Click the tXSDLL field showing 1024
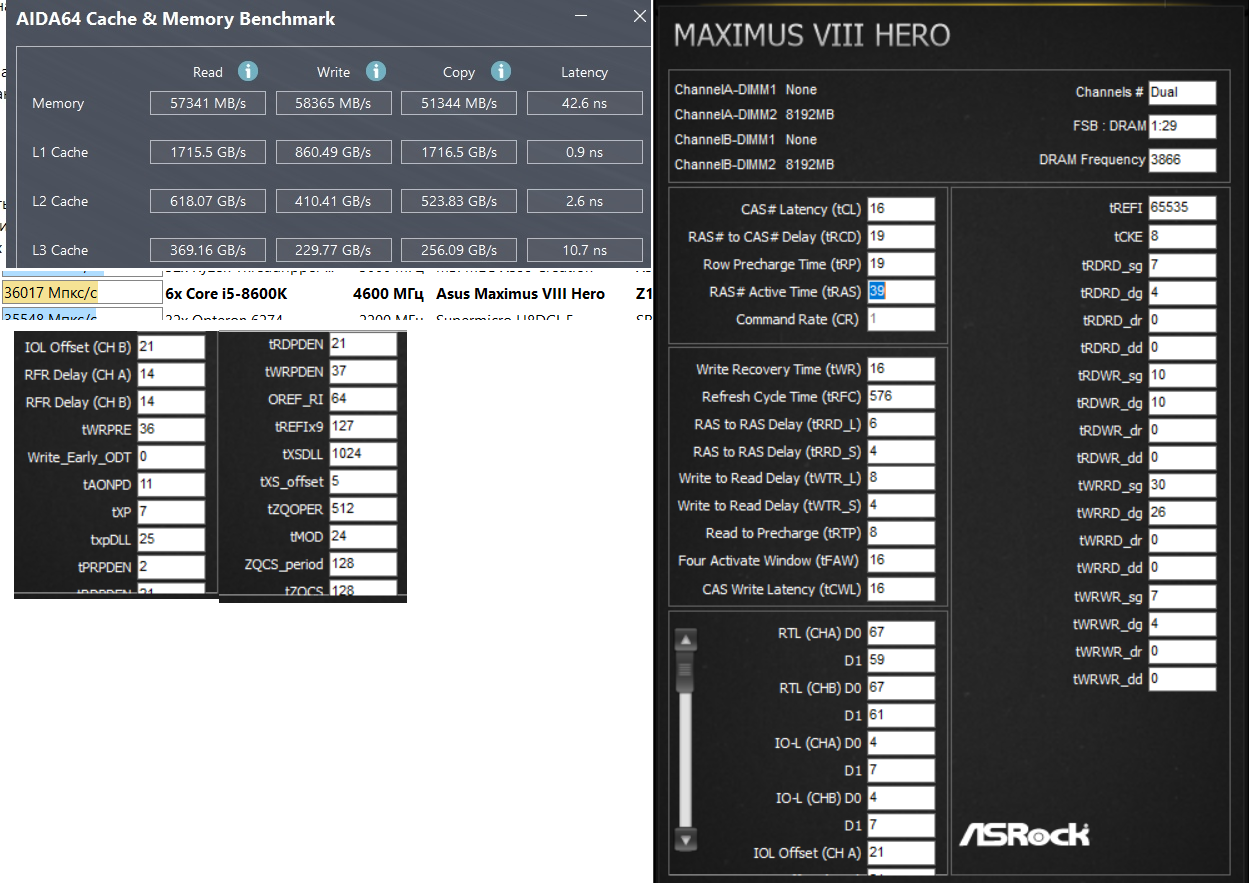The image size is (1249, 887). point(363,454)
